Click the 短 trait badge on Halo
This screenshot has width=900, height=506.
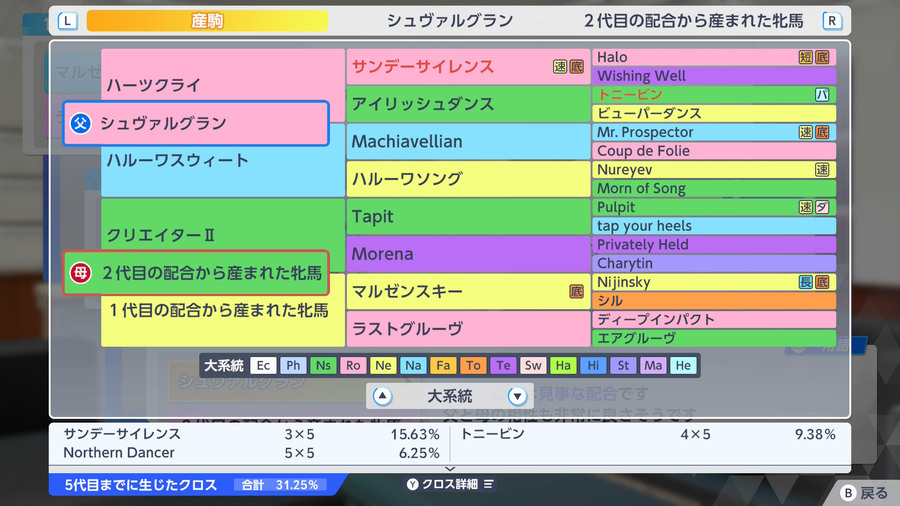click(805, 57)
